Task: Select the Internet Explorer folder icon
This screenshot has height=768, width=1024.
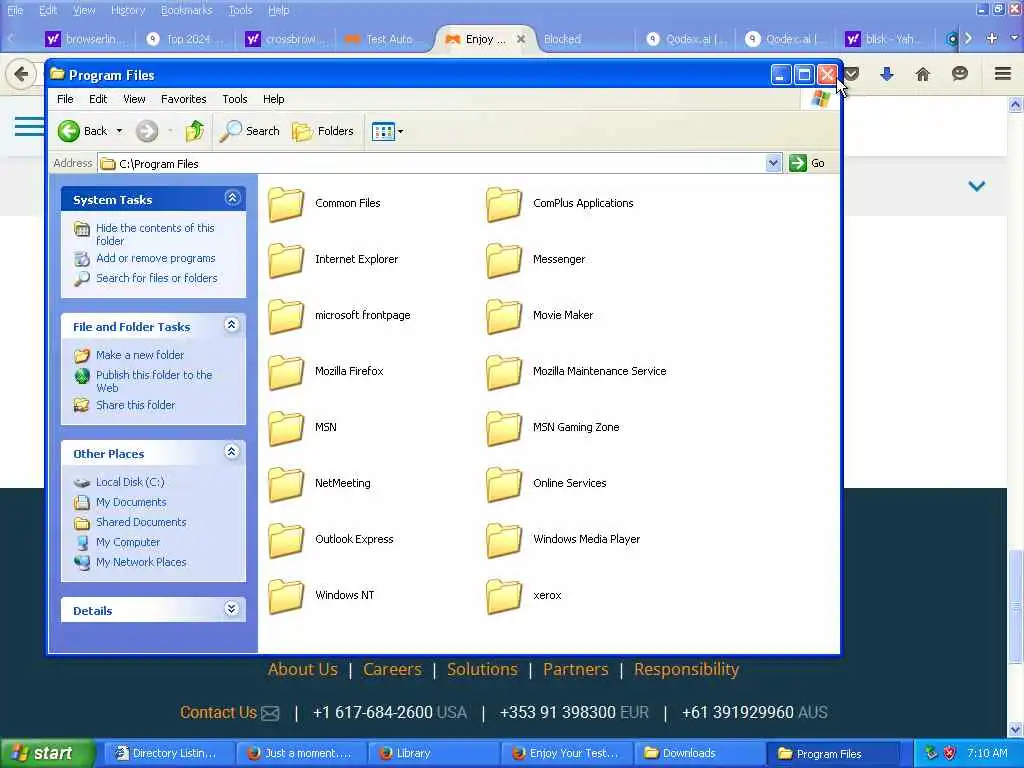Action: click(286, 260)
